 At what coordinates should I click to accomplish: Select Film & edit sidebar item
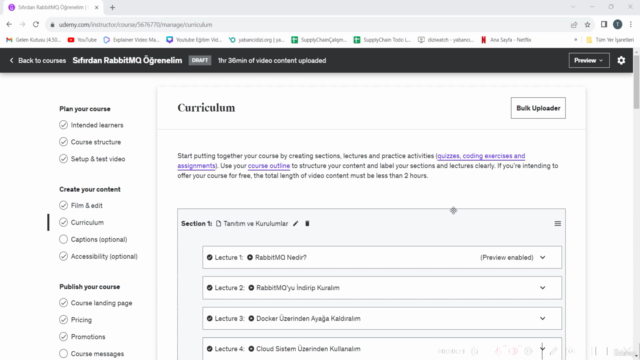tap(87, 205)
